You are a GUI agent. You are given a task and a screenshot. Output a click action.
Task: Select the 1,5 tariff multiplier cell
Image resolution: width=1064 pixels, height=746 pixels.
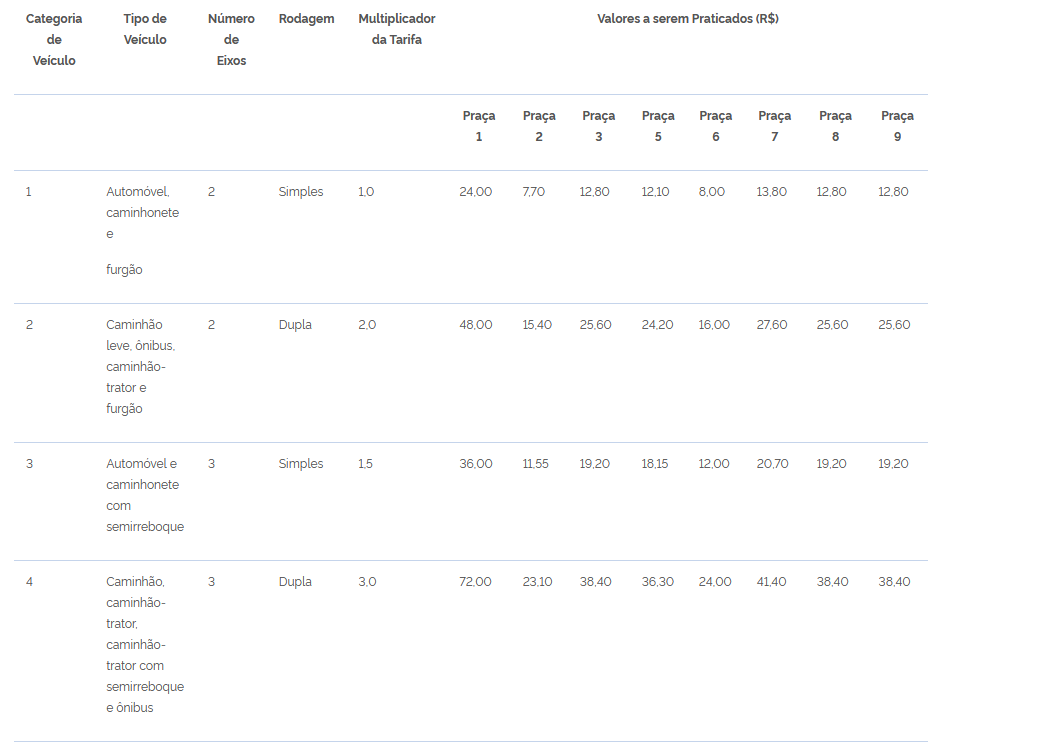(x=366, y=464)
